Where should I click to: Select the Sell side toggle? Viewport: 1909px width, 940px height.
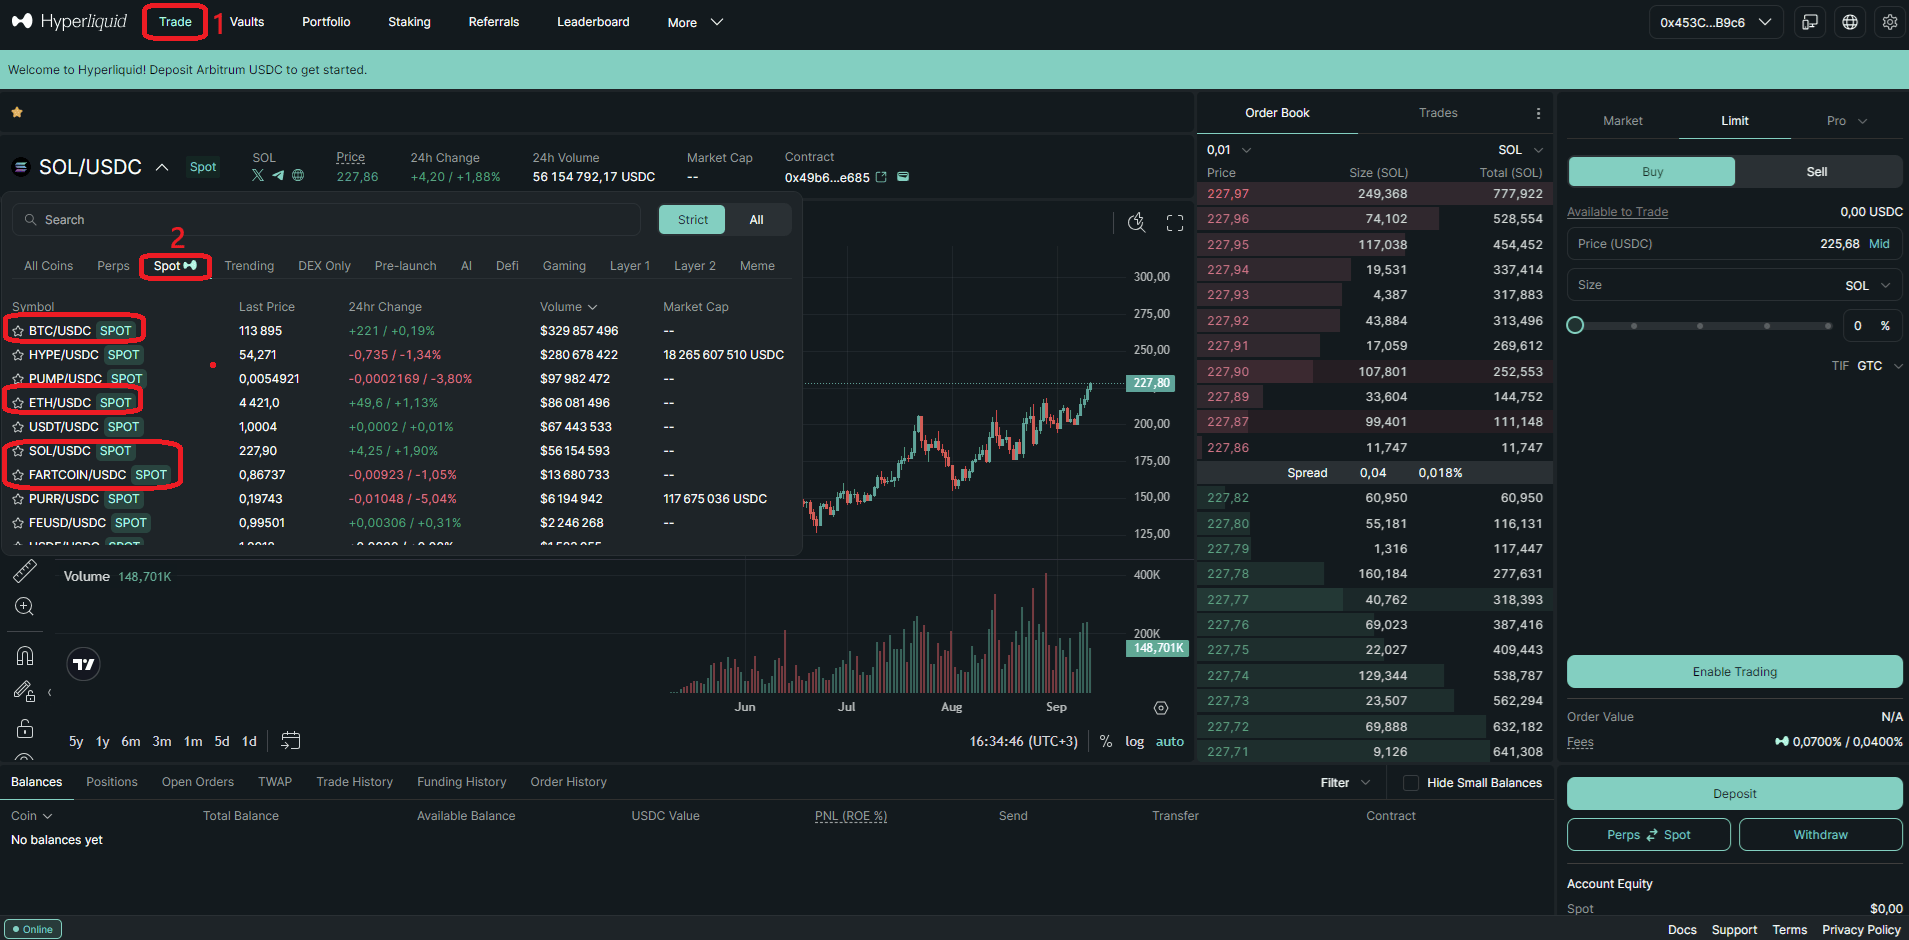1818,172
